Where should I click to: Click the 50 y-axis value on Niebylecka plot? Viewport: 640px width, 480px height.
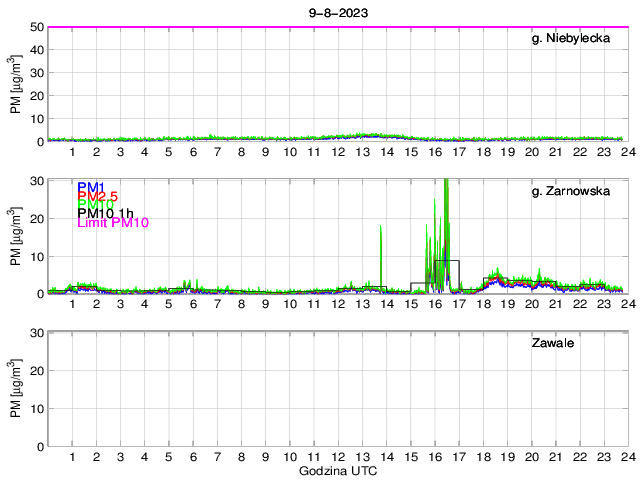[35, 27]
